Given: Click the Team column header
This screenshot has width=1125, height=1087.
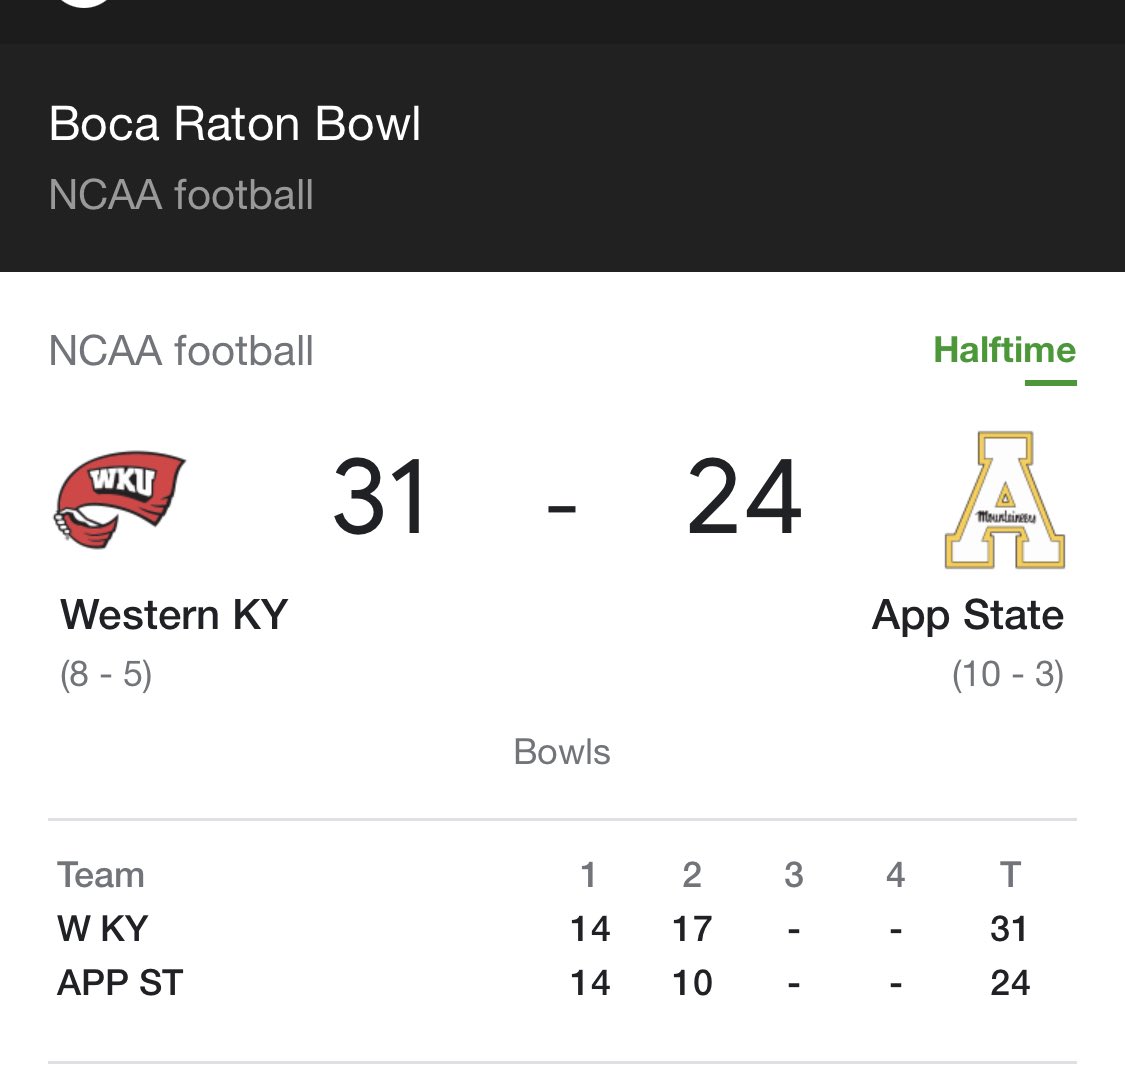Looking at the screenshot, I should (100, 875).
